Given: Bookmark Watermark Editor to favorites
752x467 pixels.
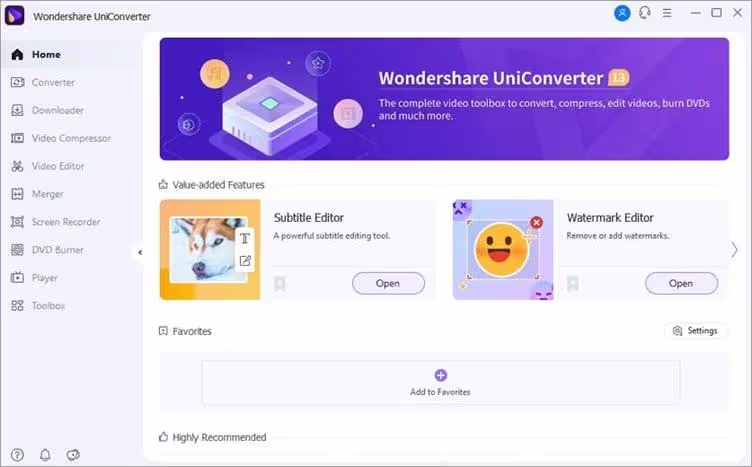Looking at the screenshot, I should point(572,284).
